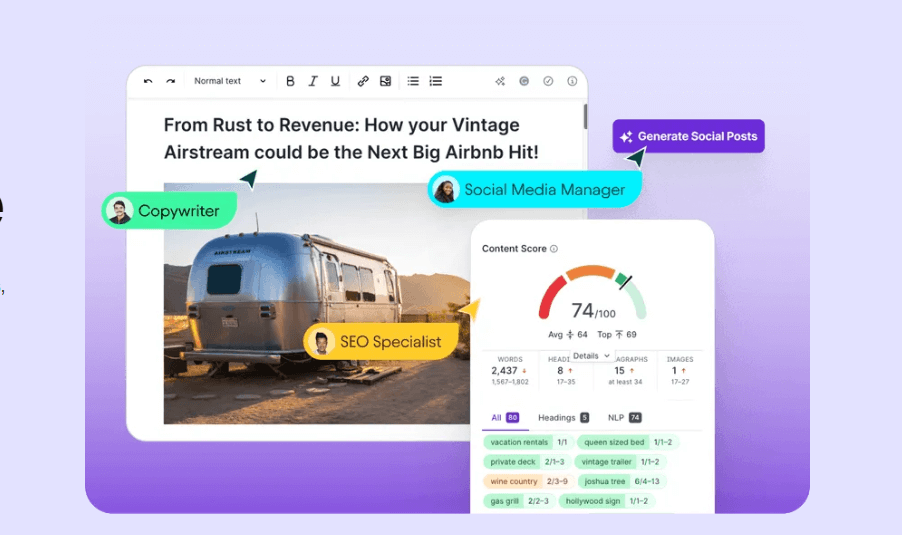Switch to the NLP tab
This screenshot has width=902, height=535.
coord(624,418)
